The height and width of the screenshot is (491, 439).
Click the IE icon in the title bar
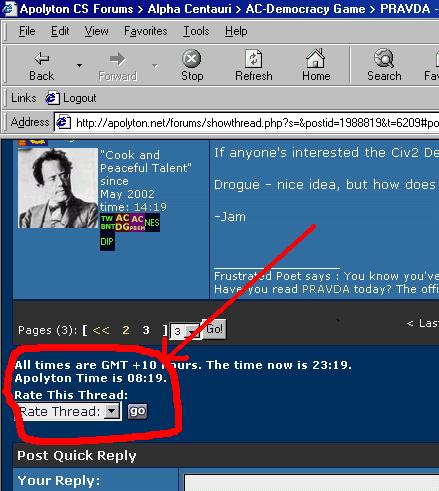click(x=9, y=9)
